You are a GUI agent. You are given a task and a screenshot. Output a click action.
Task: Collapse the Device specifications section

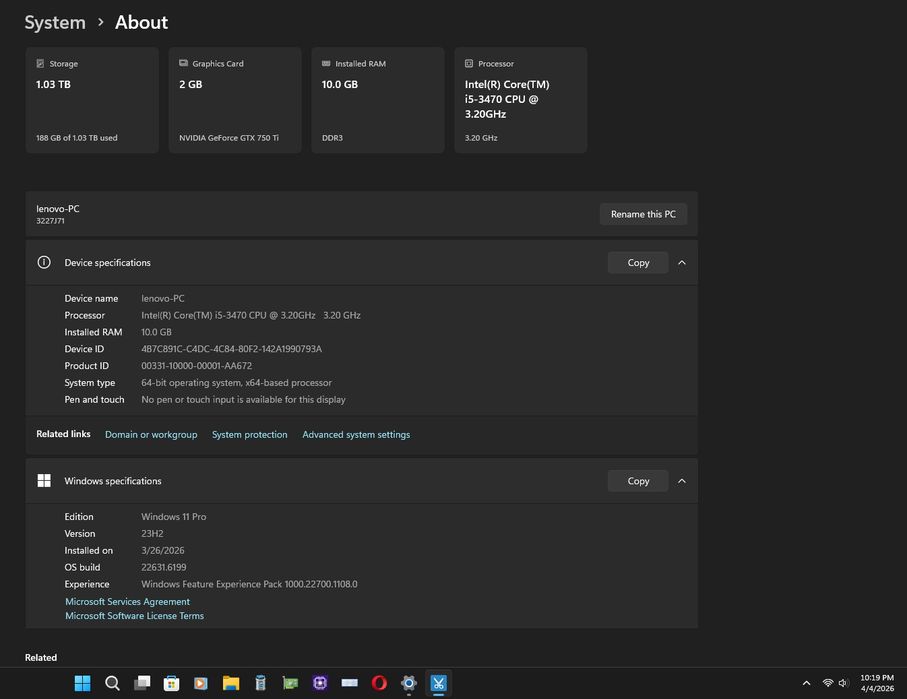click(682, 263)
